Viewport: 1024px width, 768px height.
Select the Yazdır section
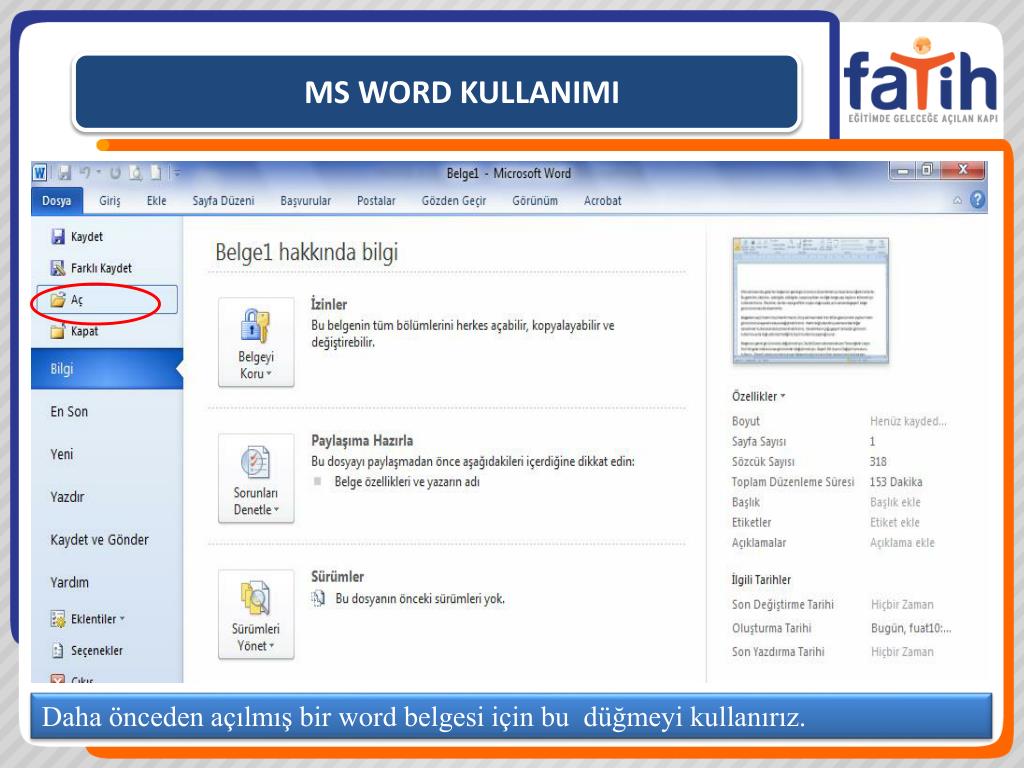(x=67, y=497)
